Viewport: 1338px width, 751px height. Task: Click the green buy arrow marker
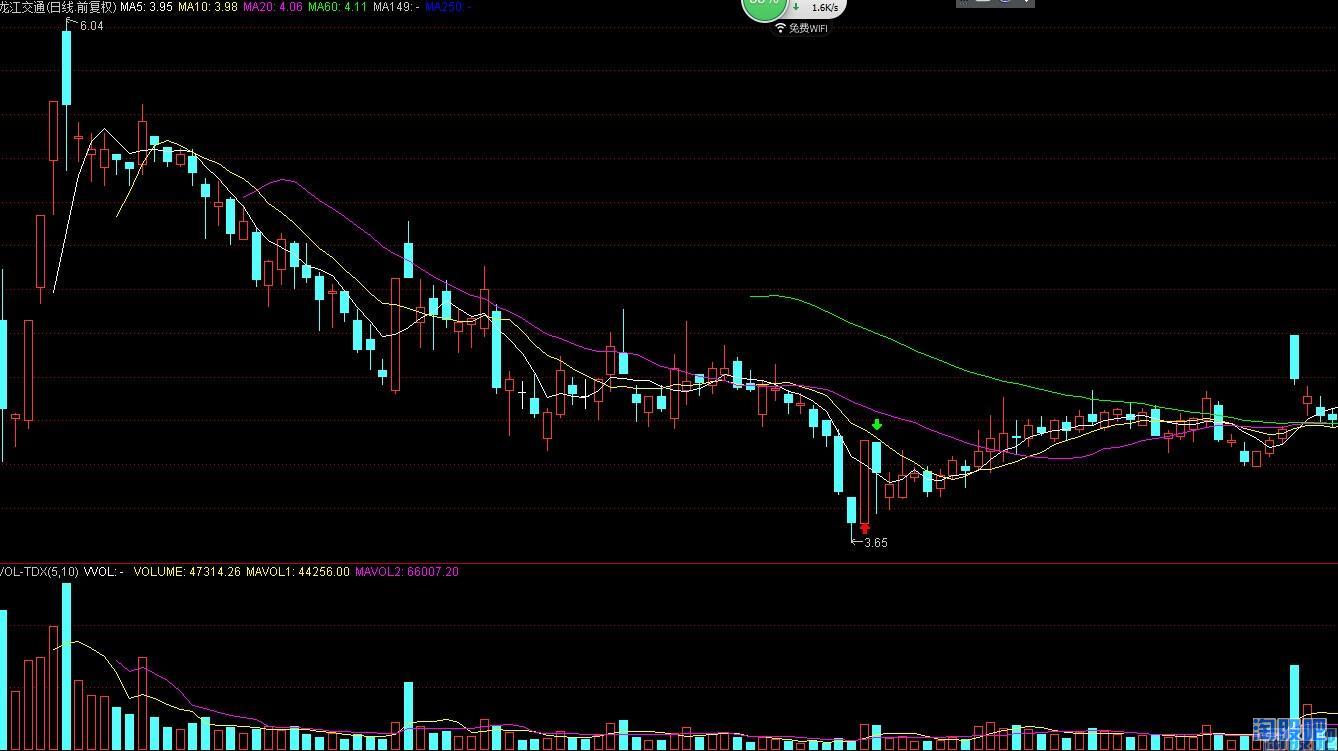(877, 425)
